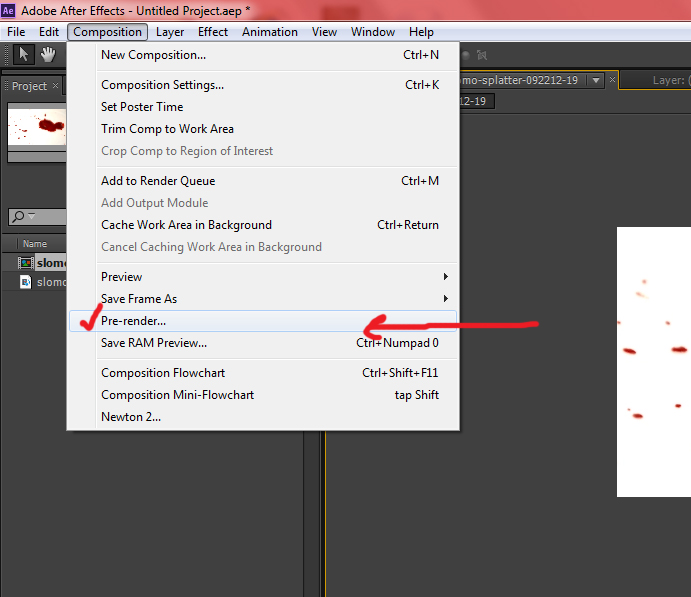The width and height of the screenshot is (691, 597).
Task: Open the Window menu
Action: click(x=373, y=32)
